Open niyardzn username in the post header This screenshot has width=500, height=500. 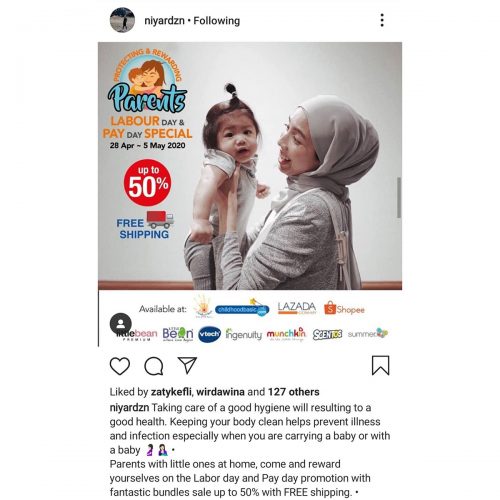164,21
